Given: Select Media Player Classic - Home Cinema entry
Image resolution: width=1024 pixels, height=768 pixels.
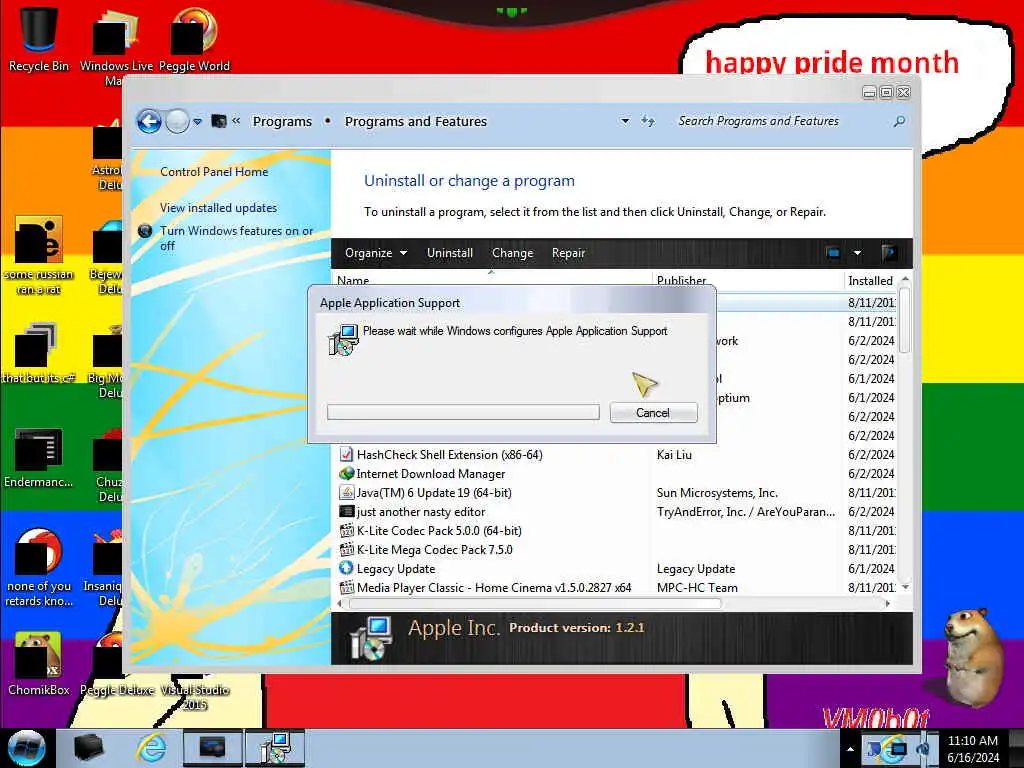Looking at the screenshot, I should pyautogui.click(x=616, y=588).
